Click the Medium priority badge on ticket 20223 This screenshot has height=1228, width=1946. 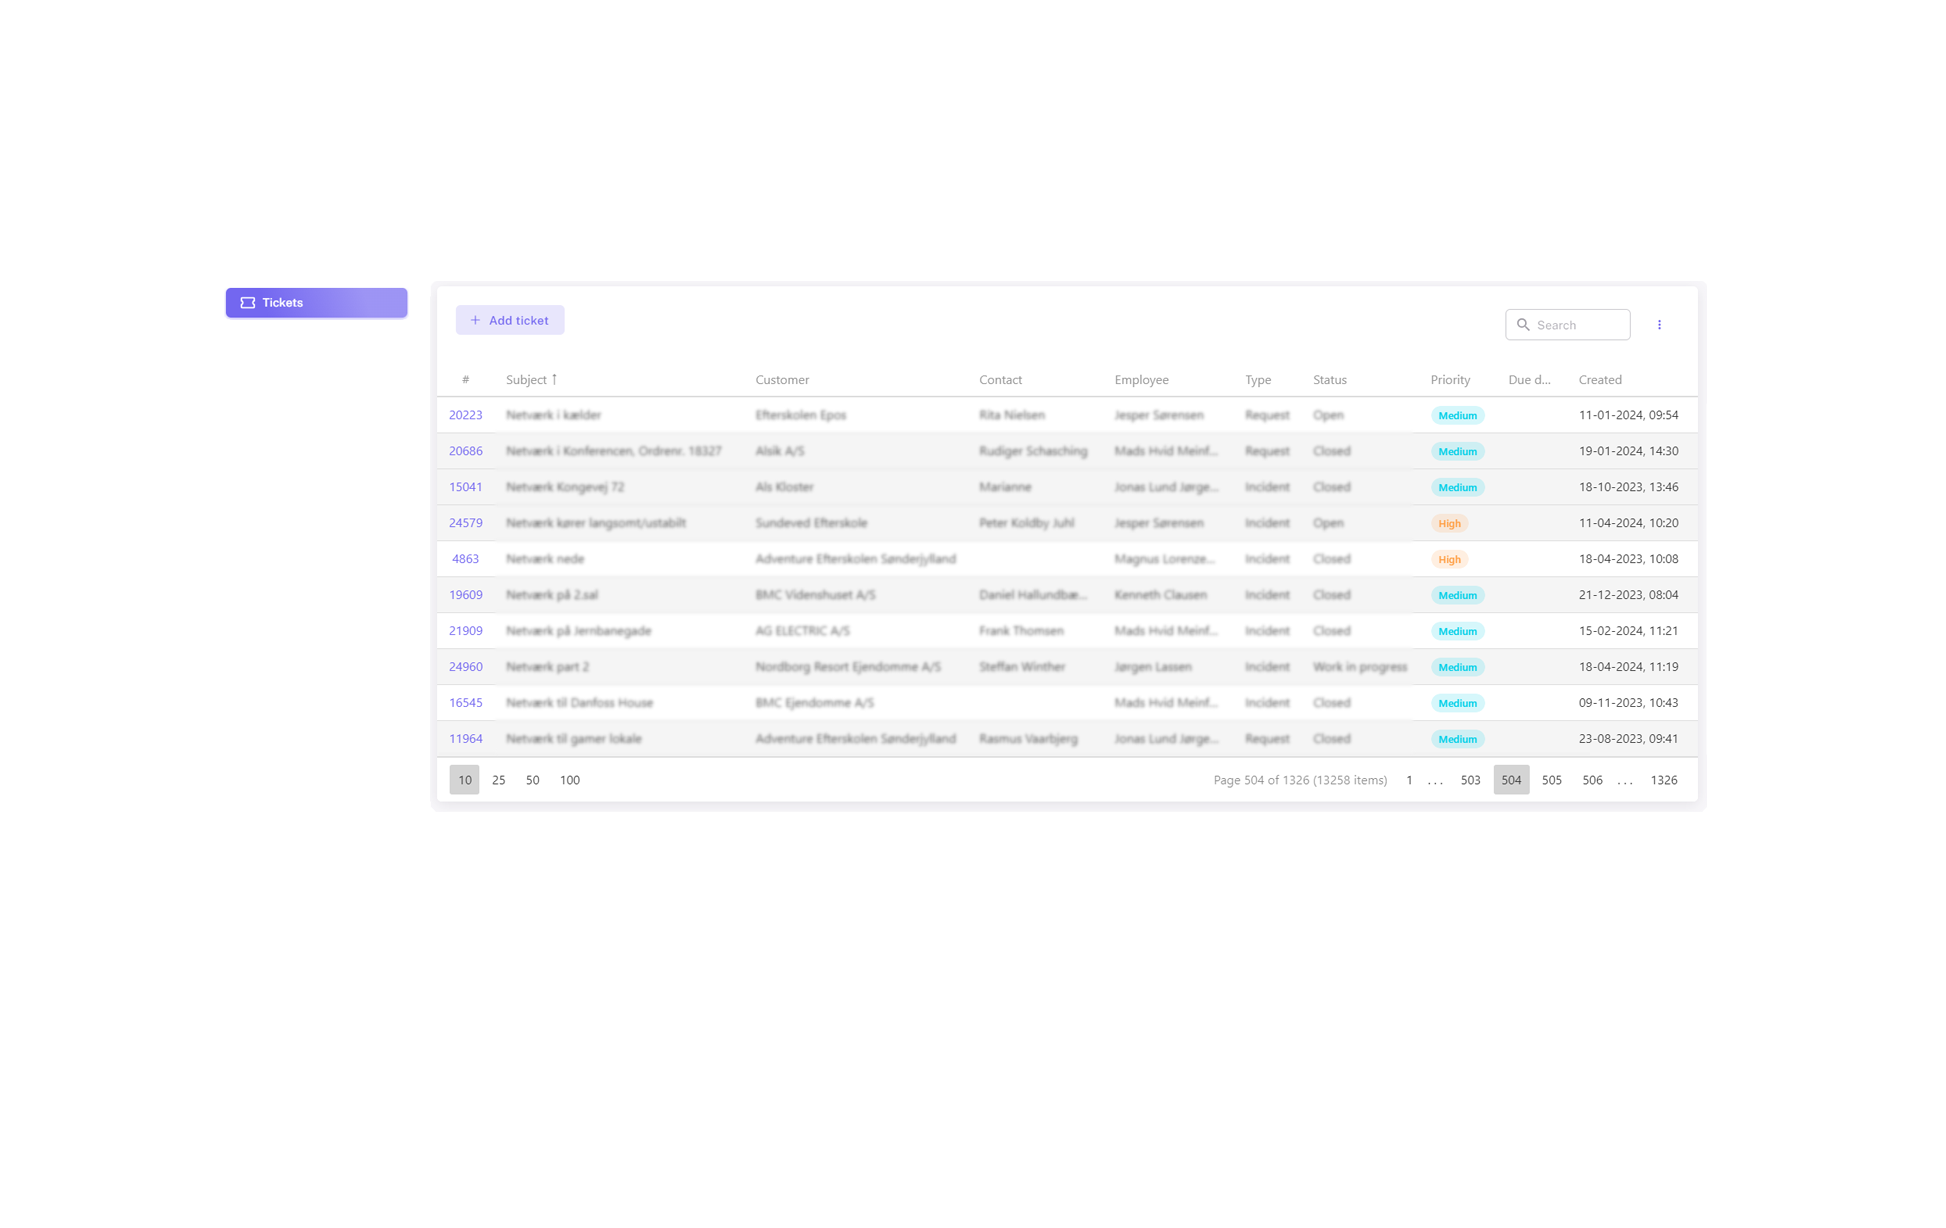click(x=1457, y=415)
